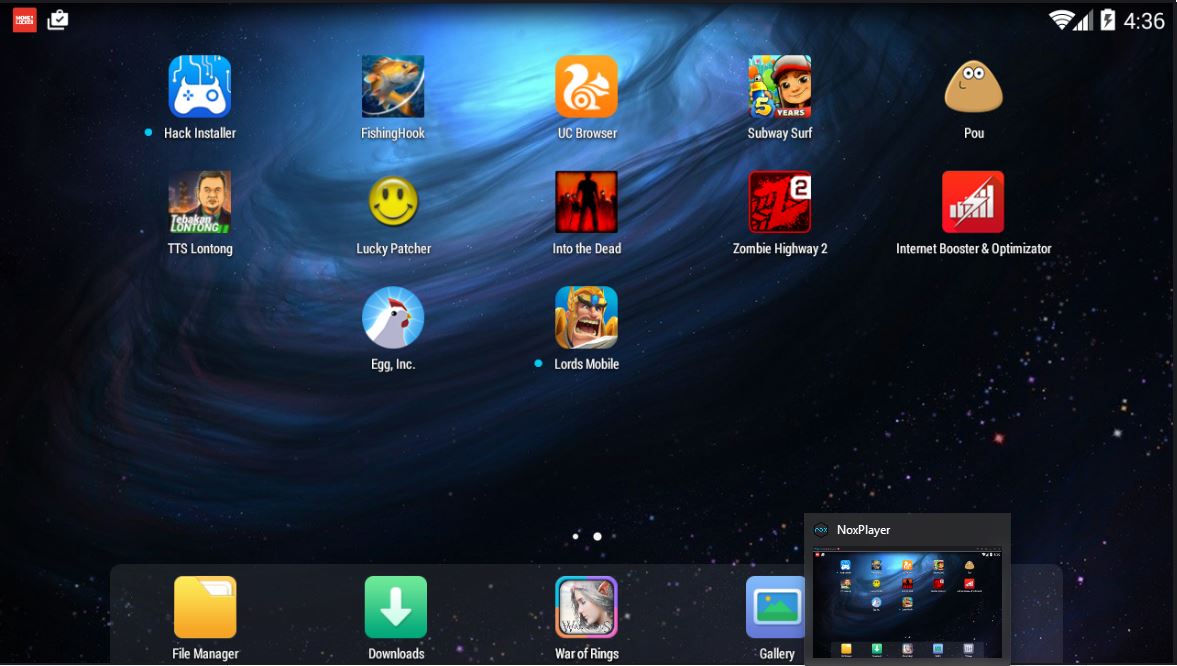1177x666 pixels.
Task: Open Internet Booster & Optimizator
Action: pos(973,202)
